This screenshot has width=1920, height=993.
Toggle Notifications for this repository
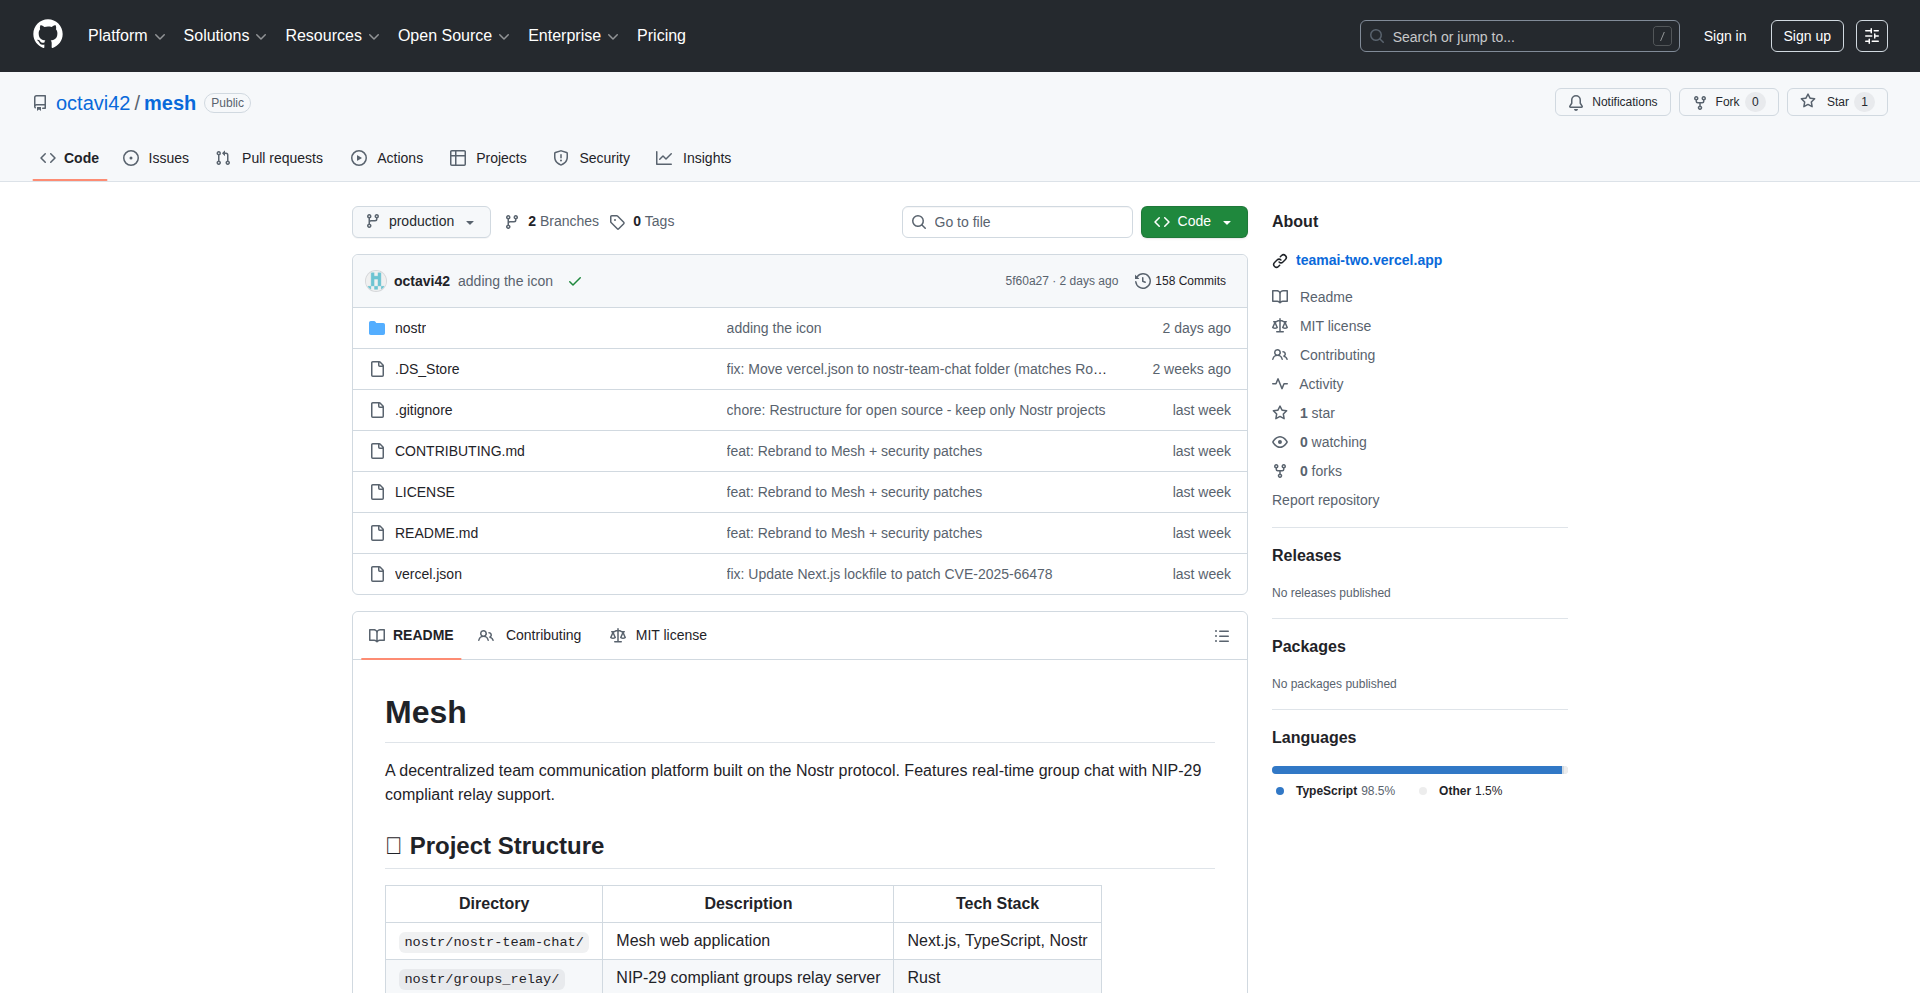1612,102
